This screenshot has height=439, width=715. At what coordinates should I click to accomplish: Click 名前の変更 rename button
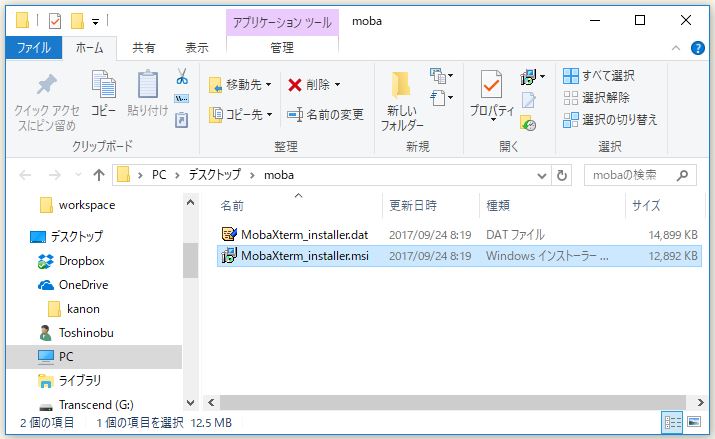[325, 114]
